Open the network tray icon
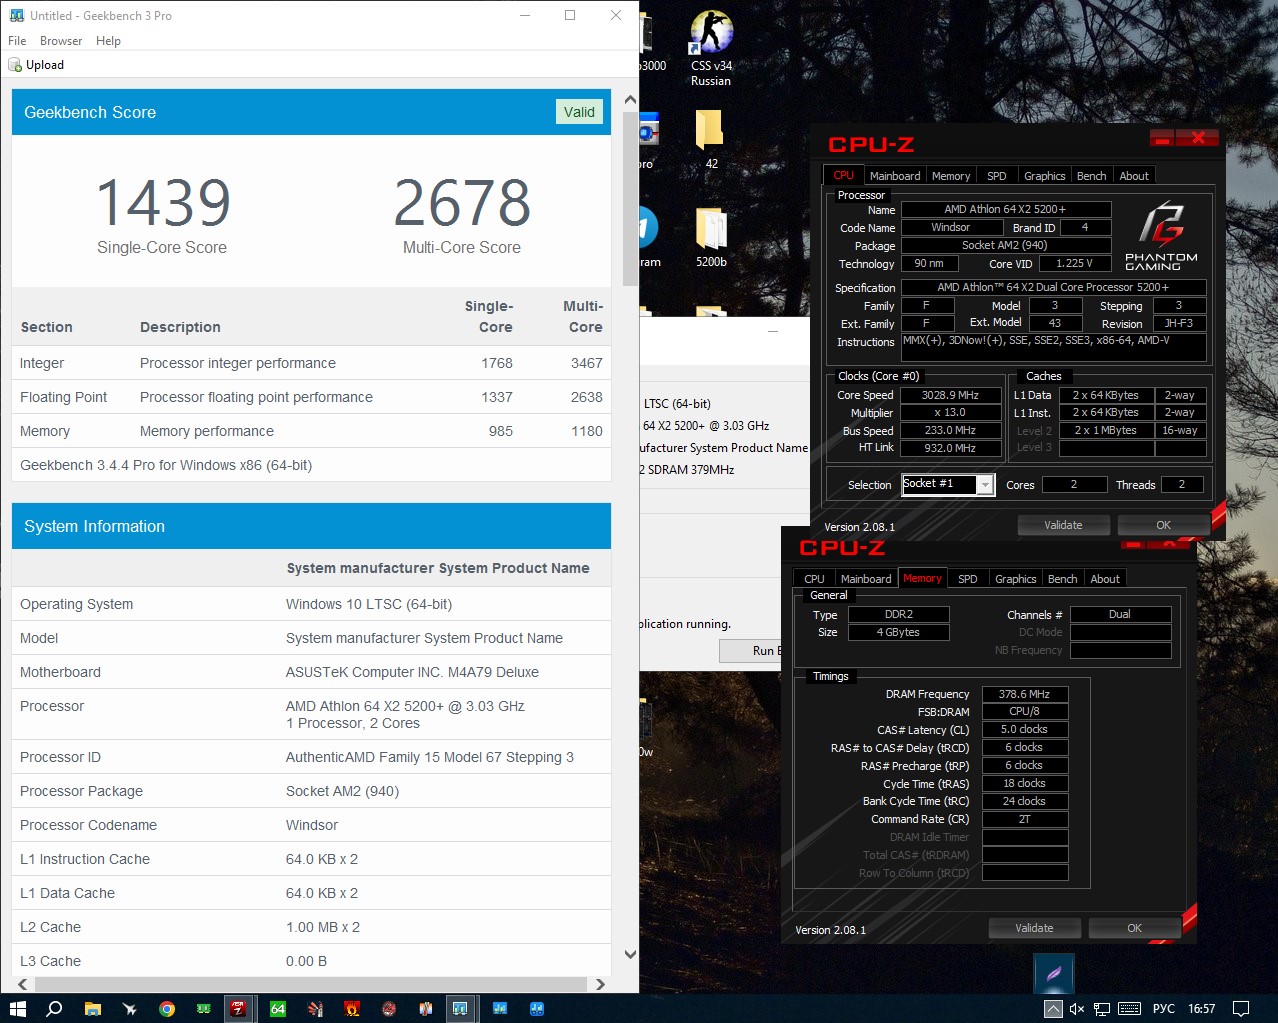Image resolution: width=1278 pixels, height=1023 pixels. coord(1102,1008)
